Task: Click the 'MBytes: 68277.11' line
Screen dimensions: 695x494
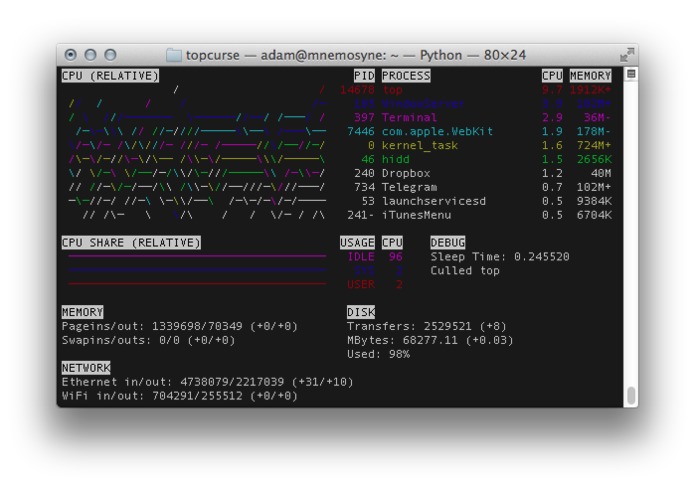Action: click(x=430, y=340)
